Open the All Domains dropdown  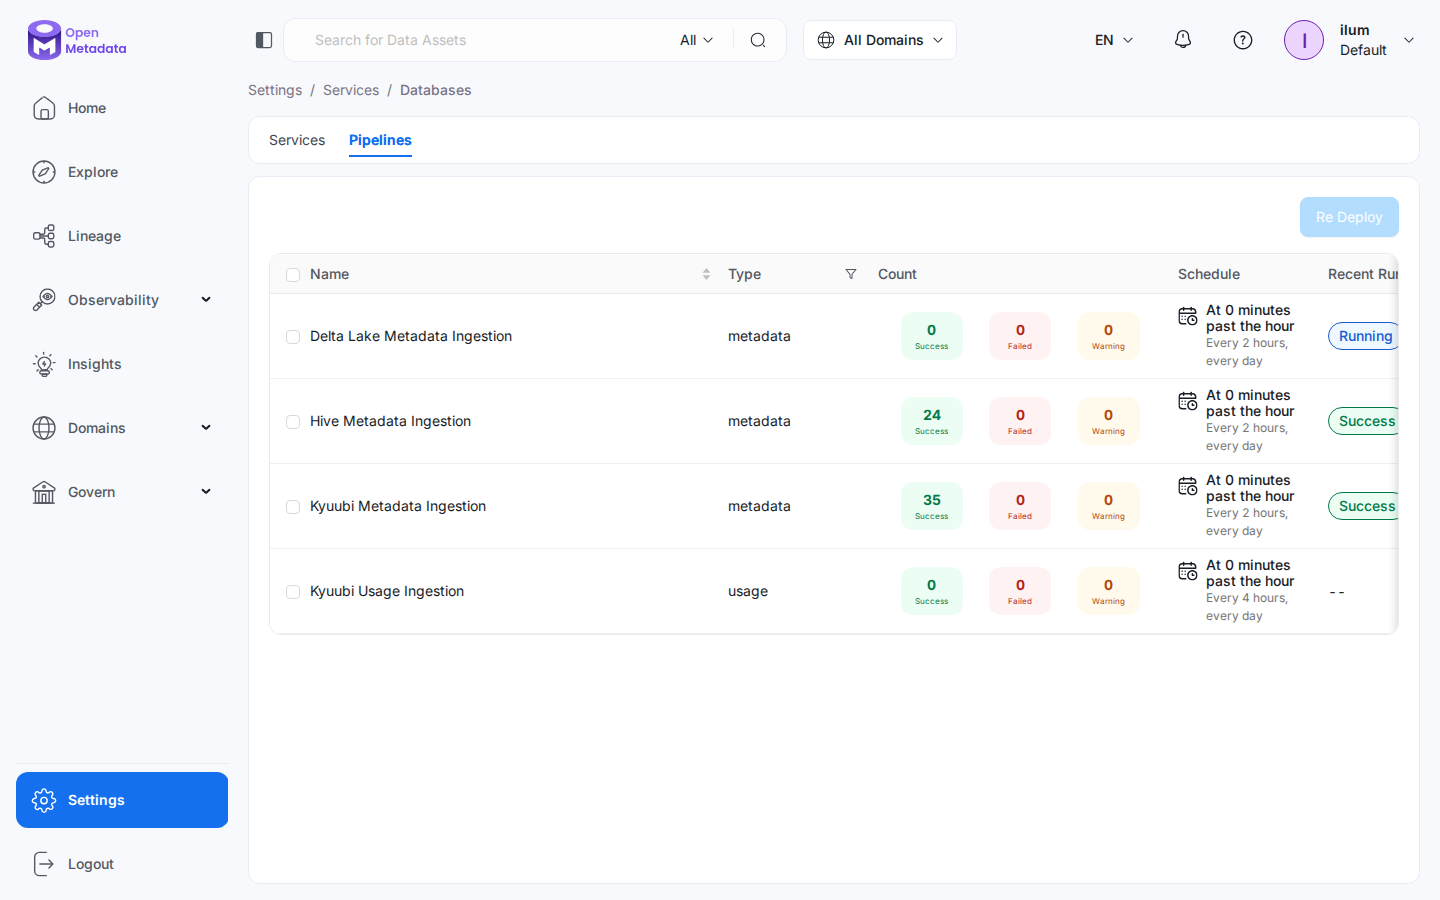(880, 40)
